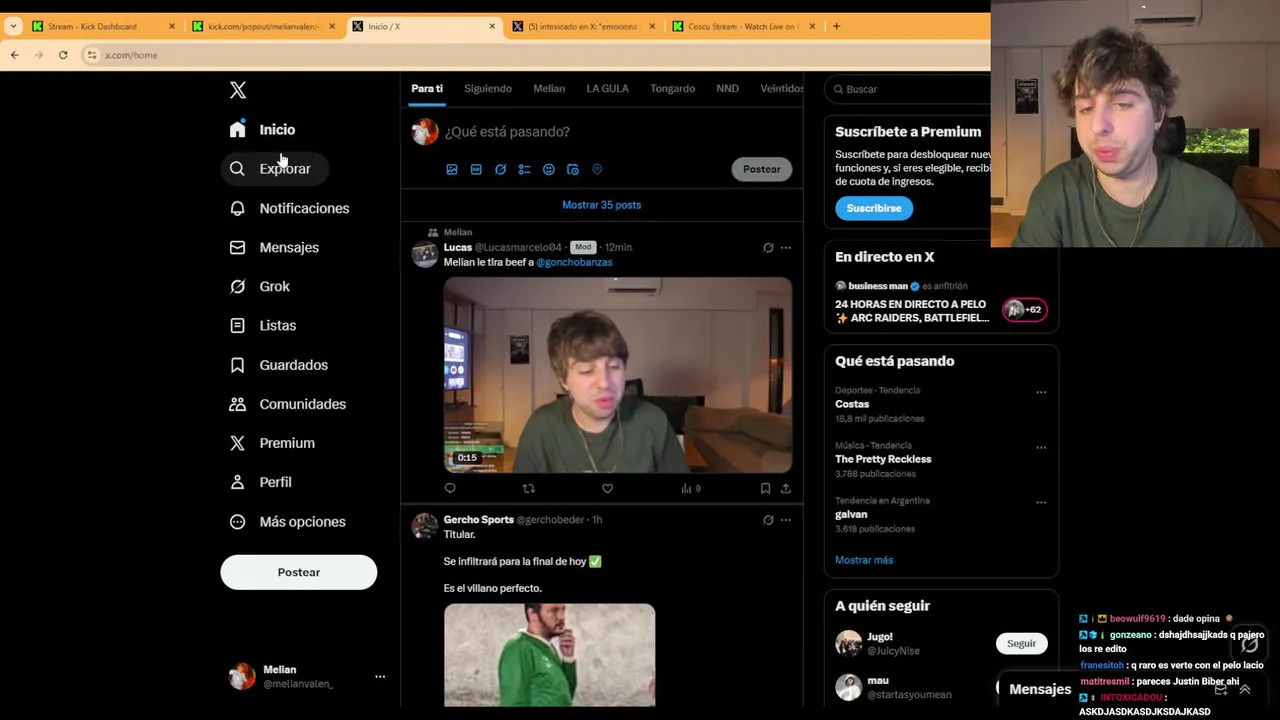The height and width of the screenshot is (720, 1280).
Task: Open Comunidades in the sidebar
Action: 288,404
